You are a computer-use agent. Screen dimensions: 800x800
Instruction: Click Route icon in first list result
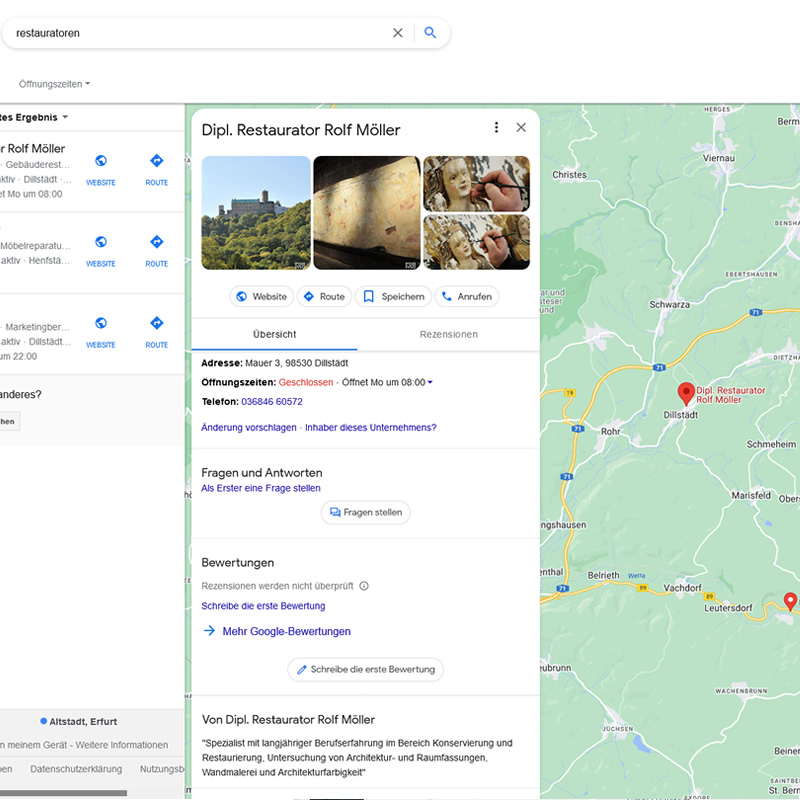coord(156,161)
